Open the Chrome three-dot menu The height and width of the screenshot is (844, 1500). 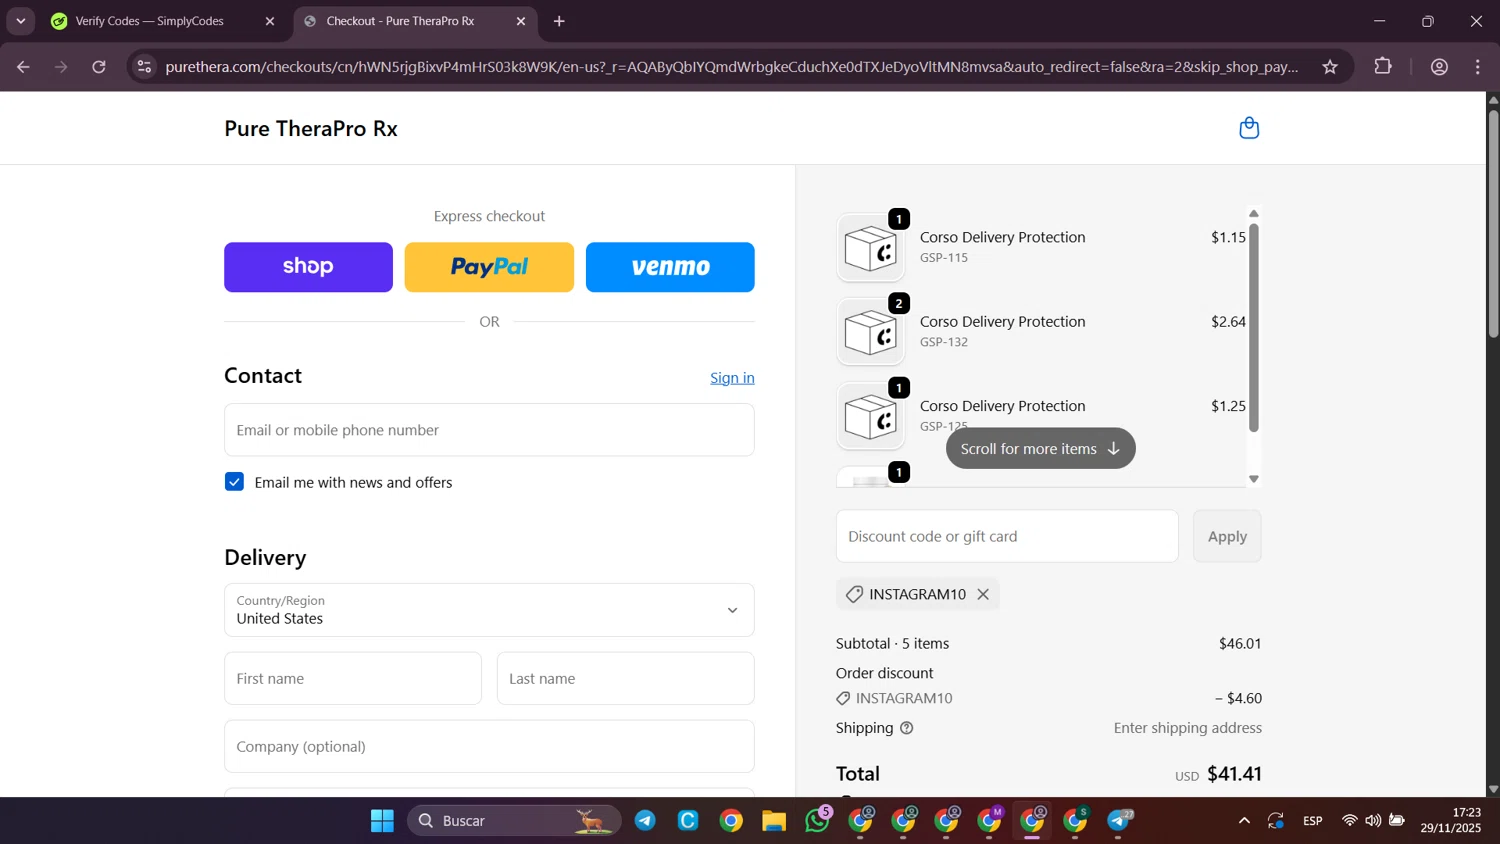click(x=1478, y=67)
